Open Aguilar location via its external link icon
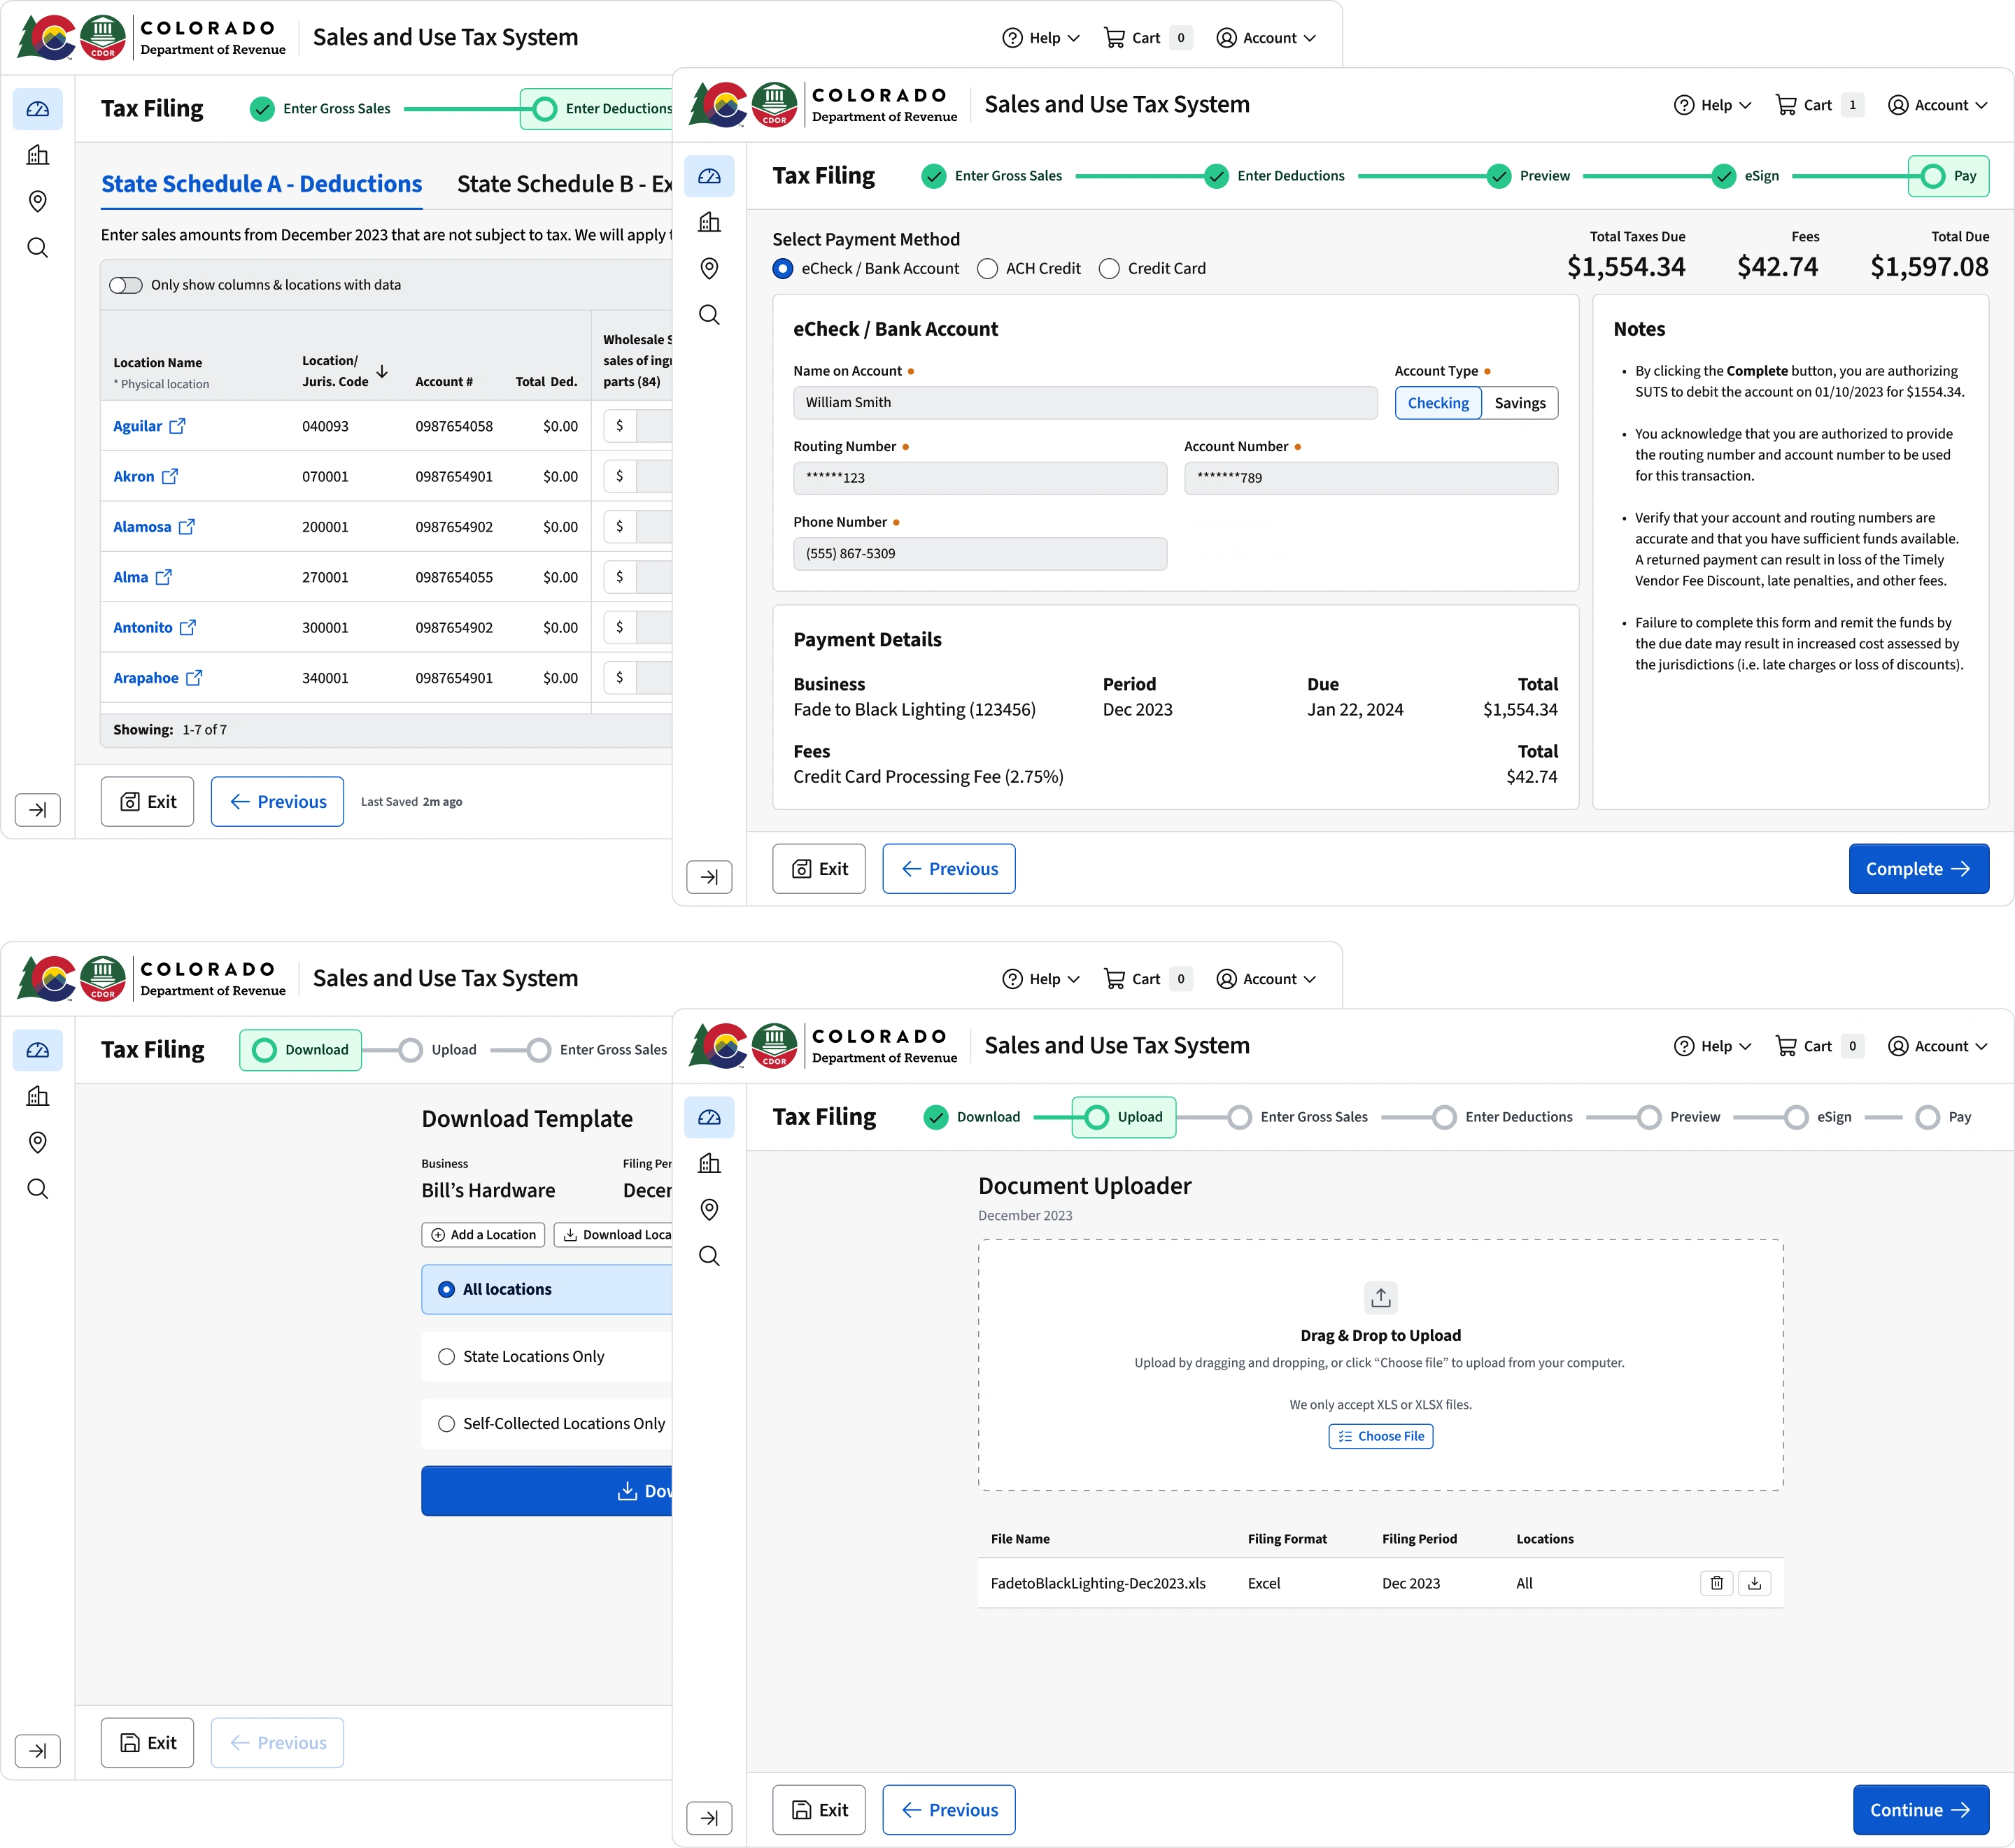 point(178,425)
